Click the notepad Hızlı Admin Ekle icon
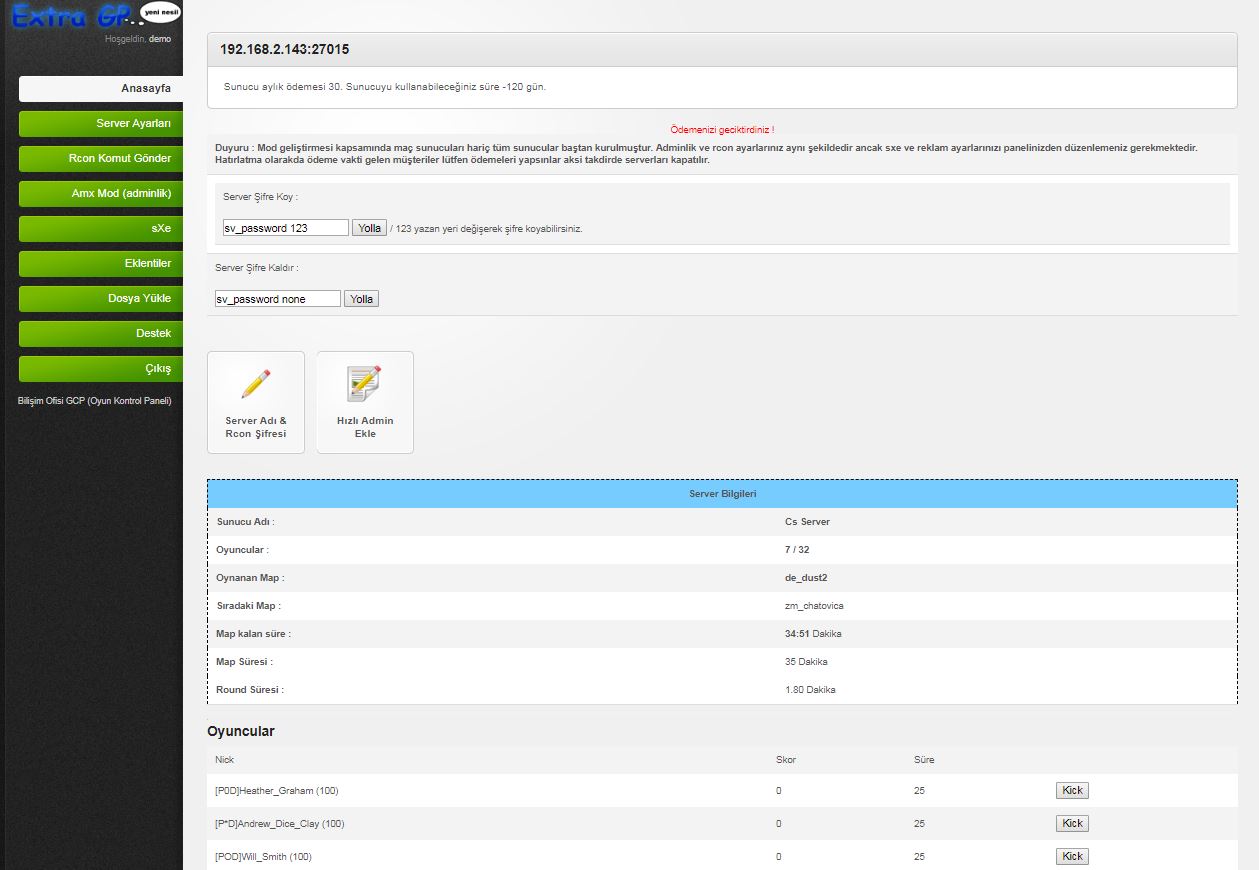The width and height of the screenshot is (1259, 870). tap(365, 384)
